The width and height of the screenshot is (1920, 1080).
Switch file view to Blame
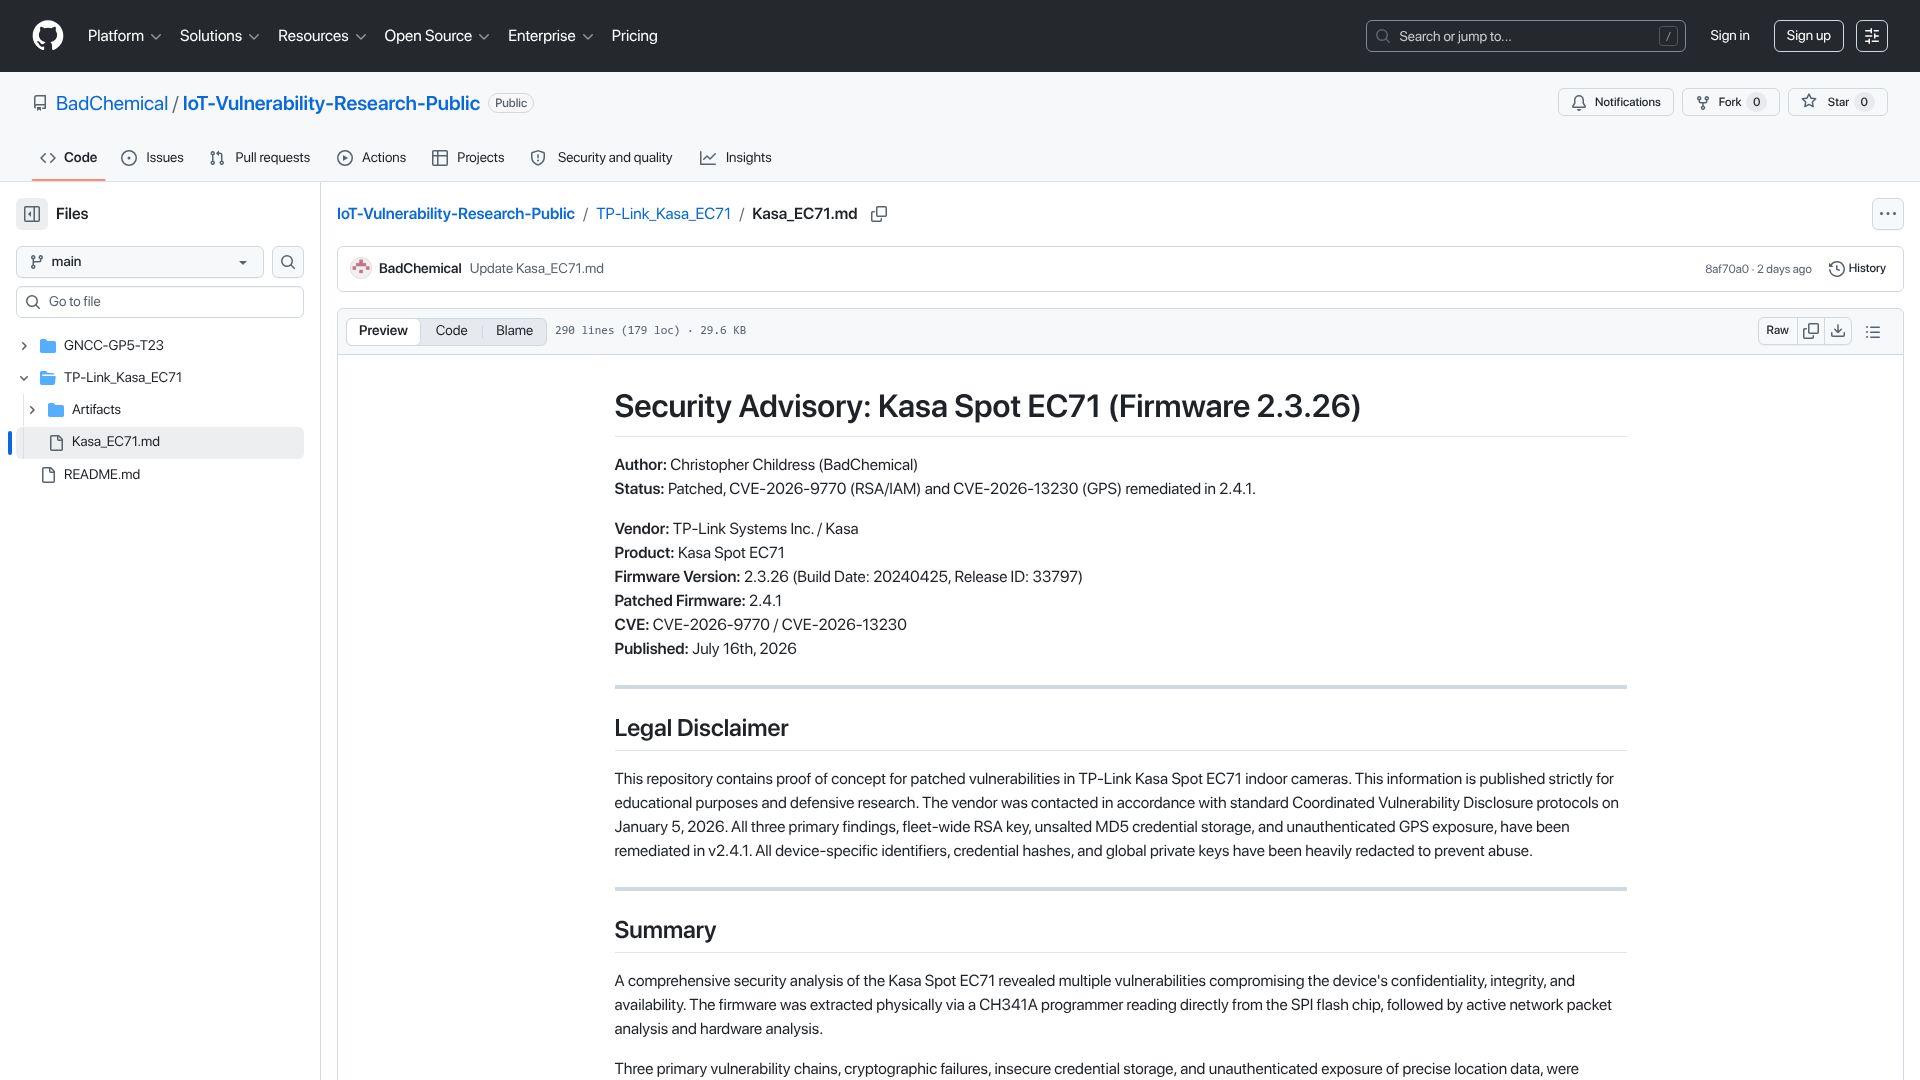point(514,331)
